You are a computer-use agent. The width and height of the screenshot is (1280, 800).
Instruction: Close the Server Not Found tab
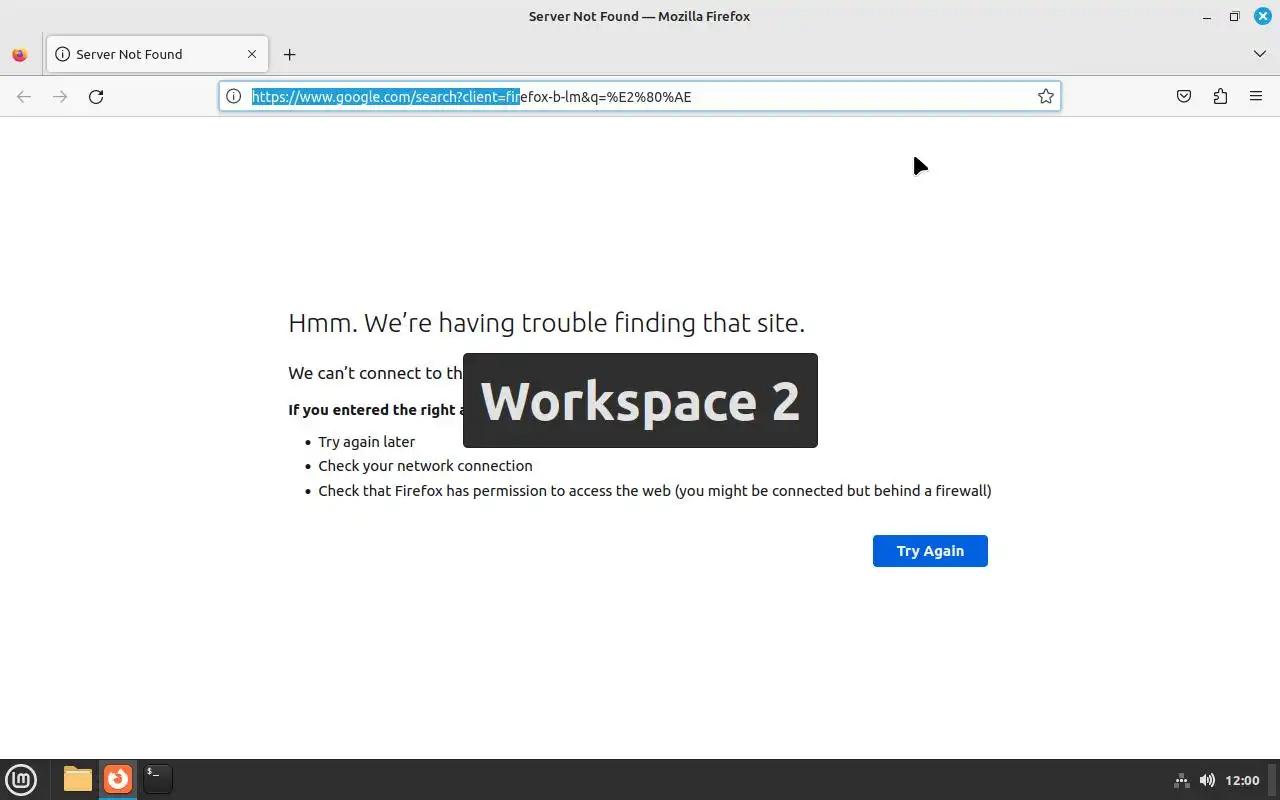[x=252, y=54]
